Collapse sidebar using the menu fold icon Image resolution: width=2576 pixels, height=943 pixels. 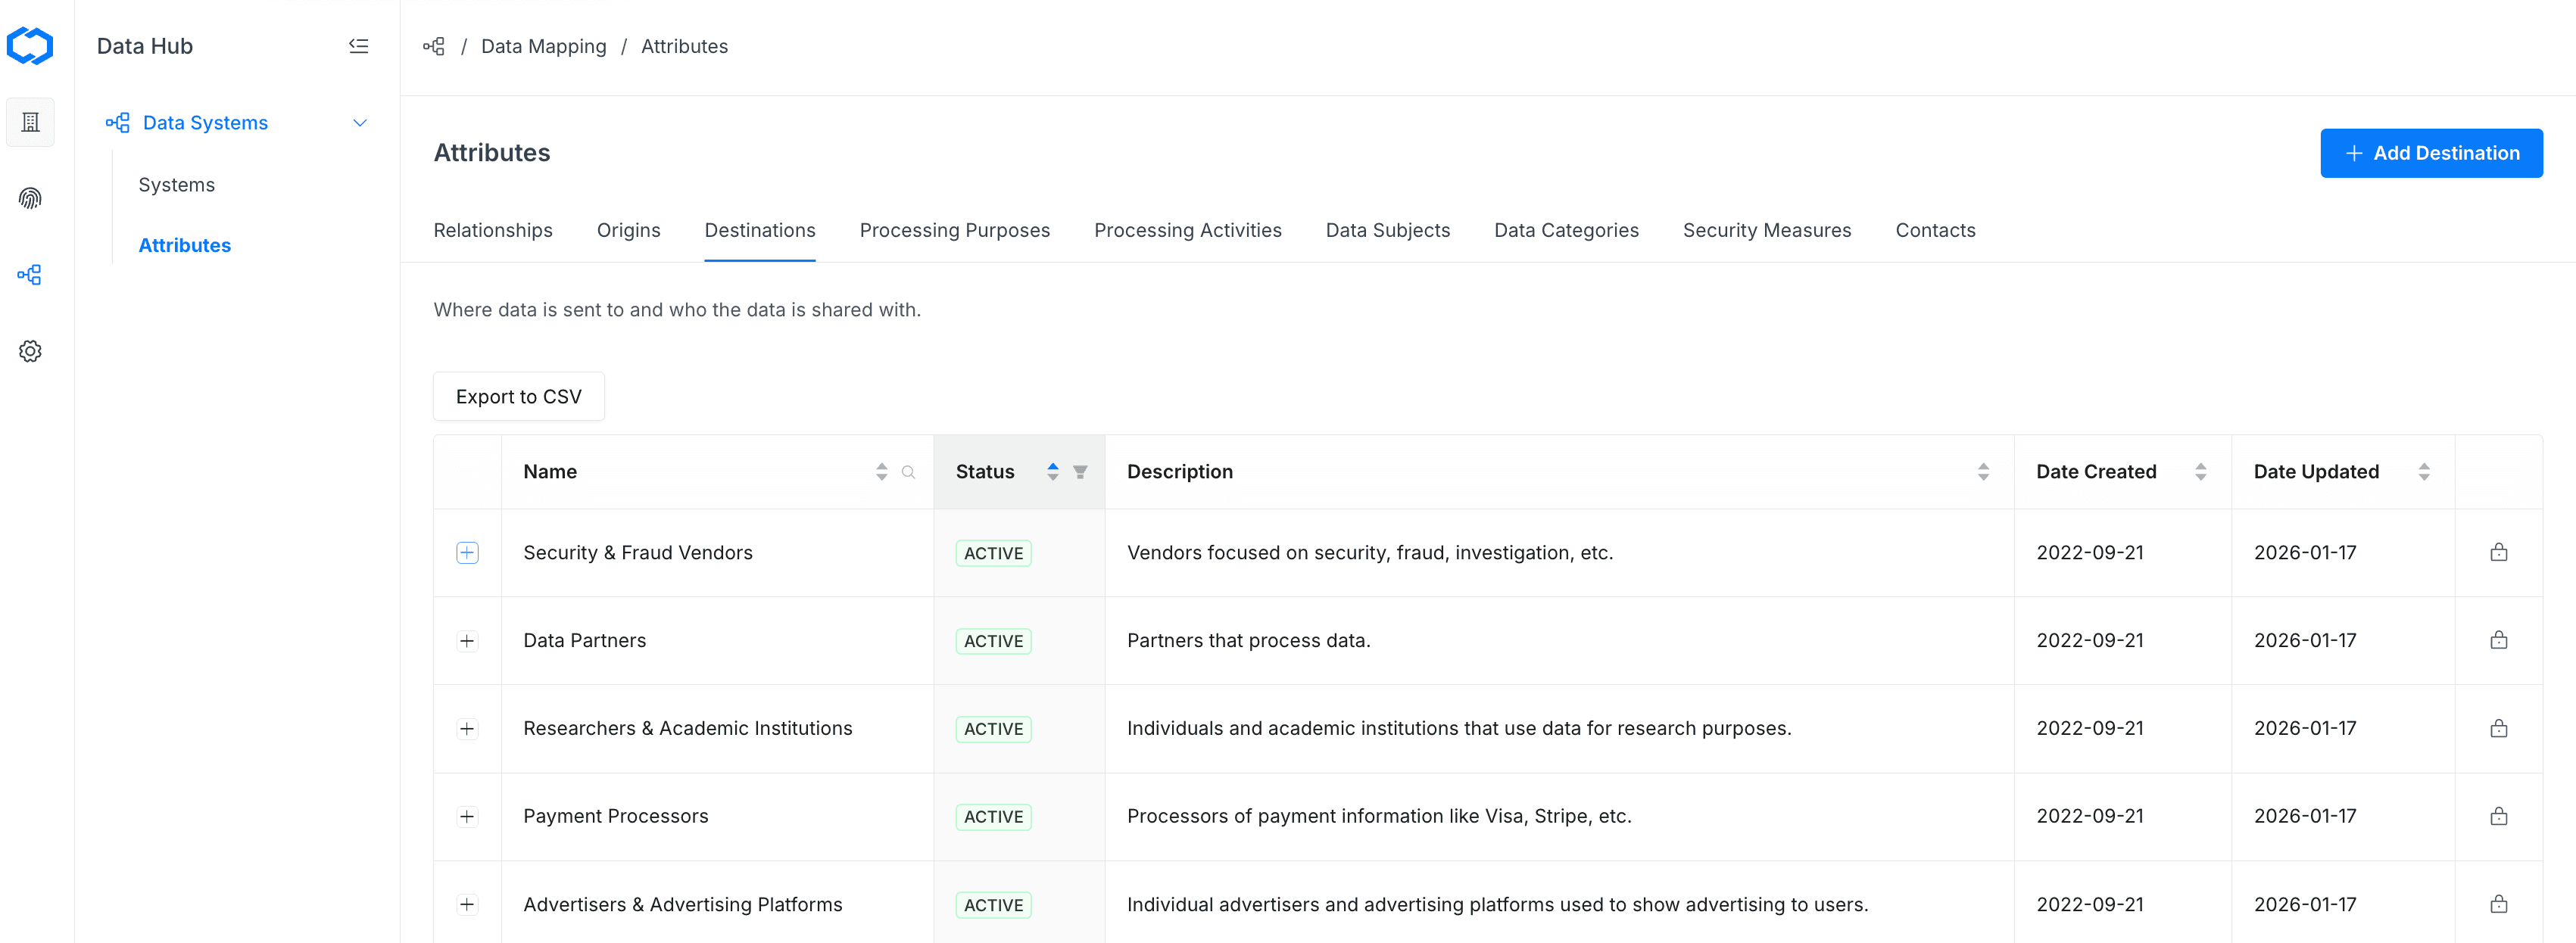coord(358,46)
